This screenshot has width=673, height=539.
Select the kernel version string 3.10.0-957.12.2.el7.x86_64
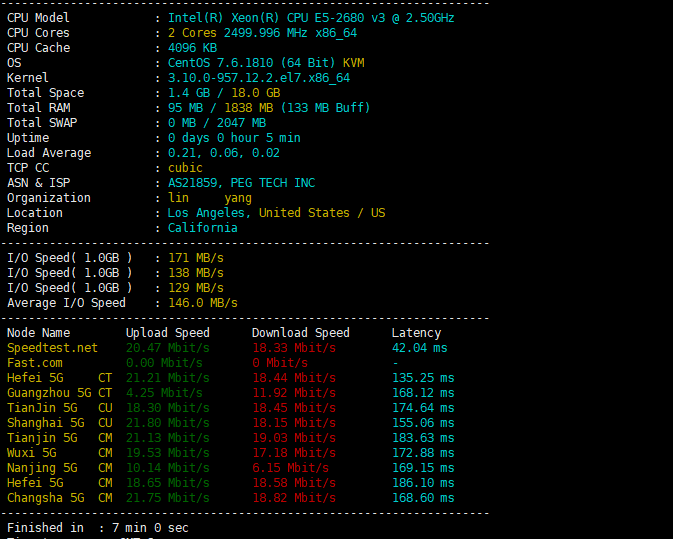(x=259, y=78)
